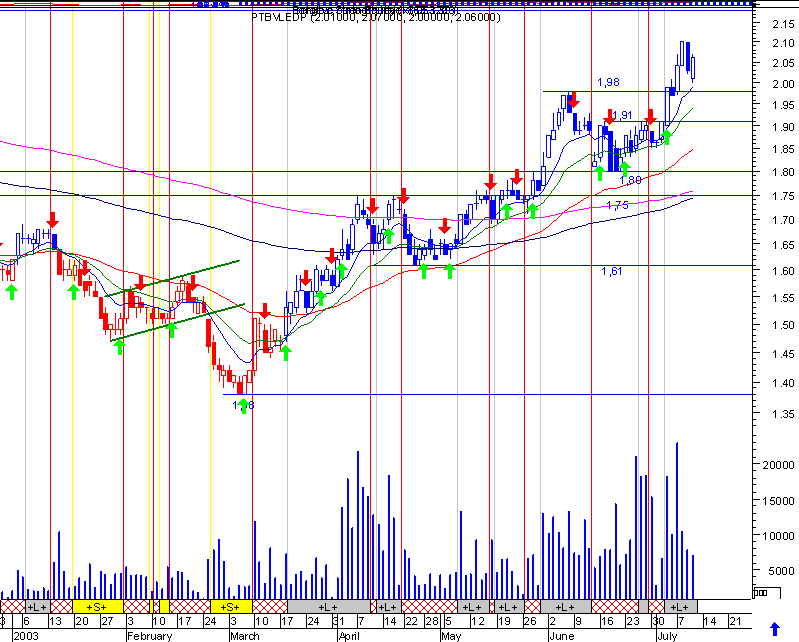Select the yellow +S+ segment above March 3
The width and height of the screenshot is (799, 642).
[x=231, y=607]
